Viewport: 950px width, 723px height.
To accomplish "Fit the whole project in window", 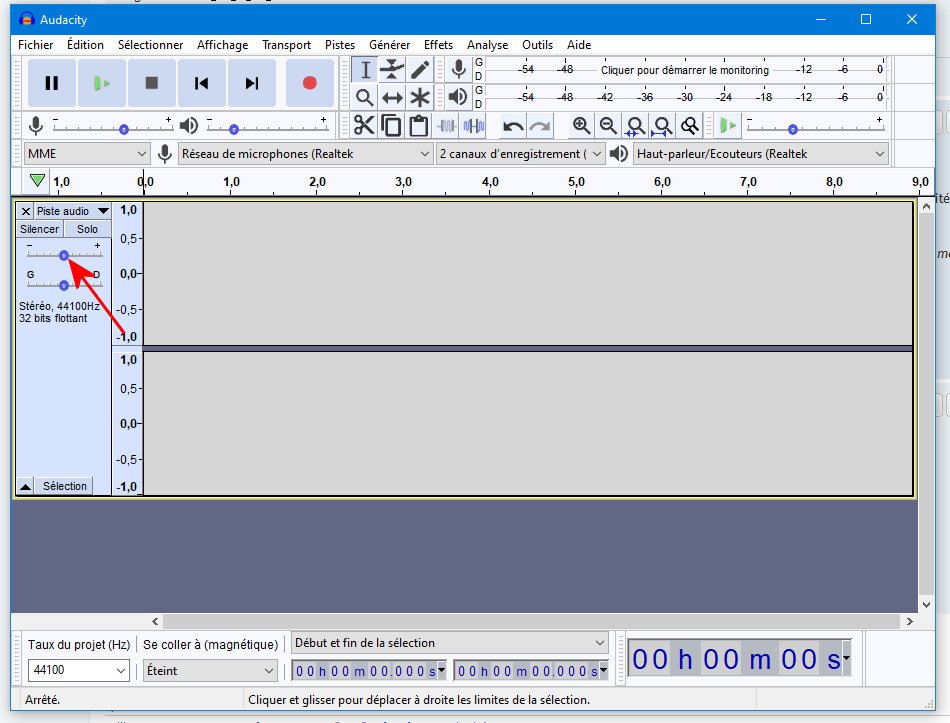I will click(662, 125).
